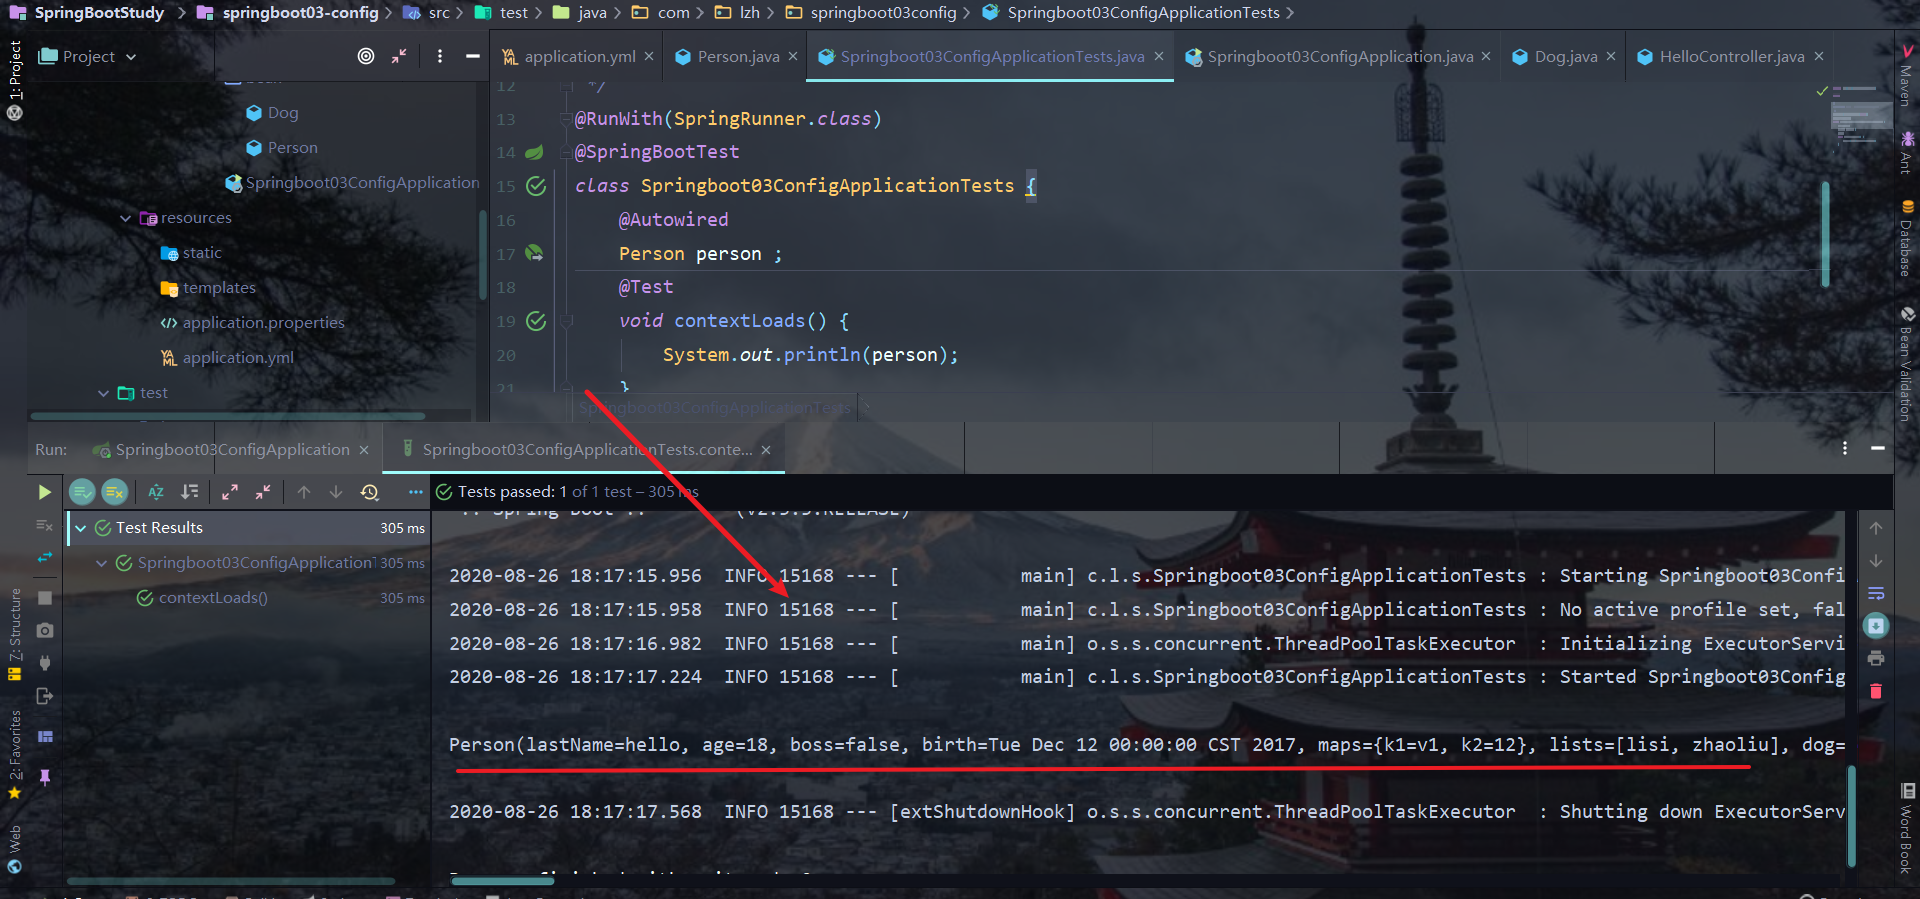The image size is (1920, 899).
Task: Switch to the Springboot03ConfigApplicationTests.contextLoads run tab
Action: click(587, 450)
